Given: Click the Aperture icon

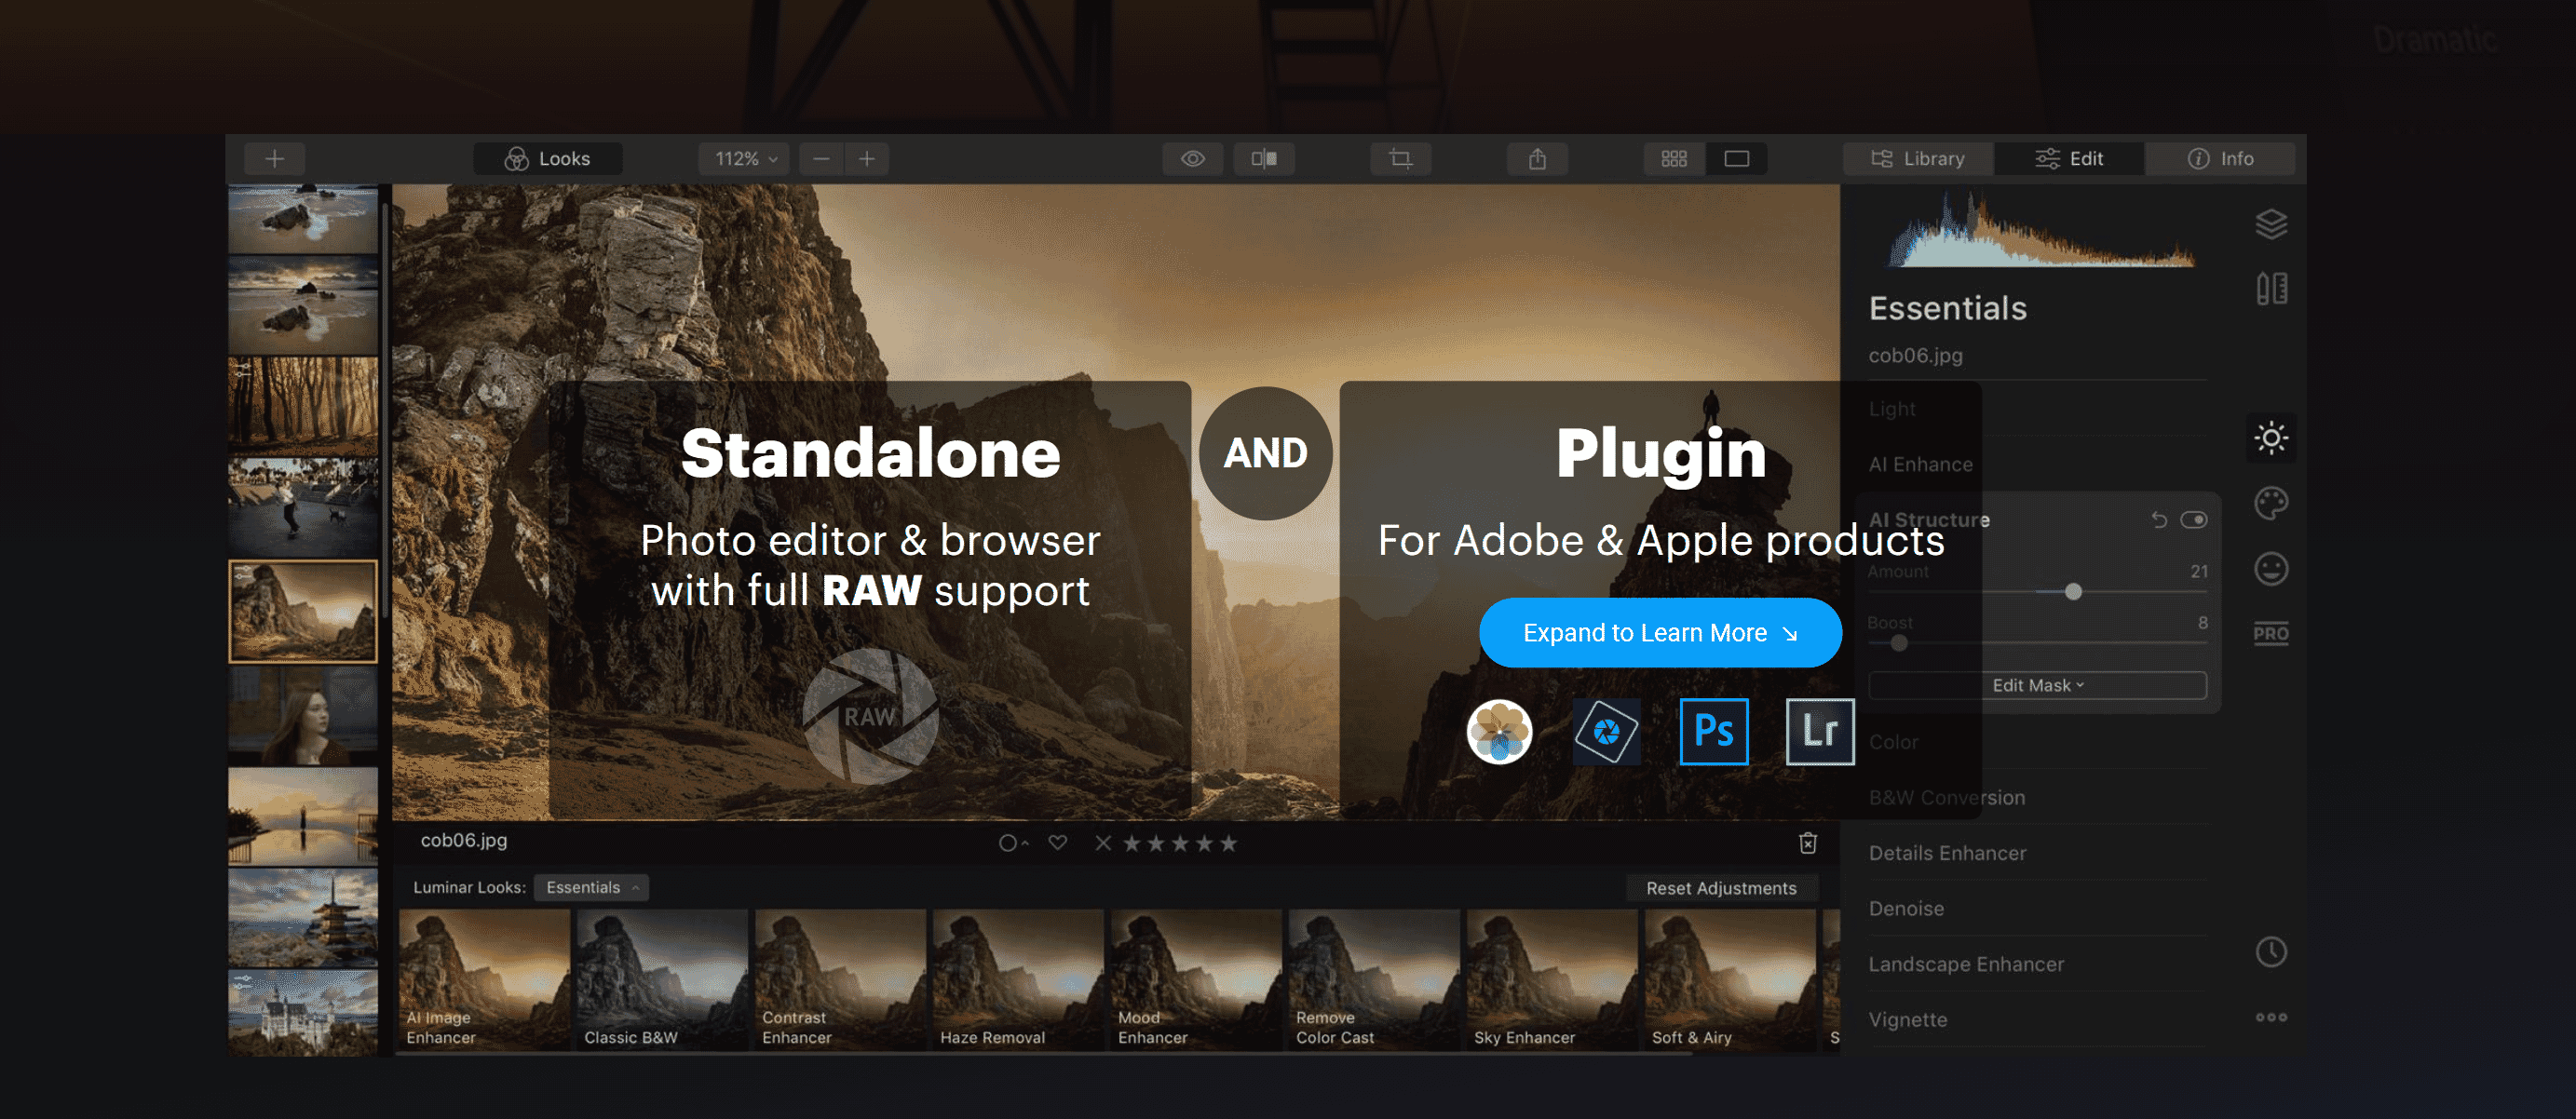Looking at the screenshot, I should 1606,732.
